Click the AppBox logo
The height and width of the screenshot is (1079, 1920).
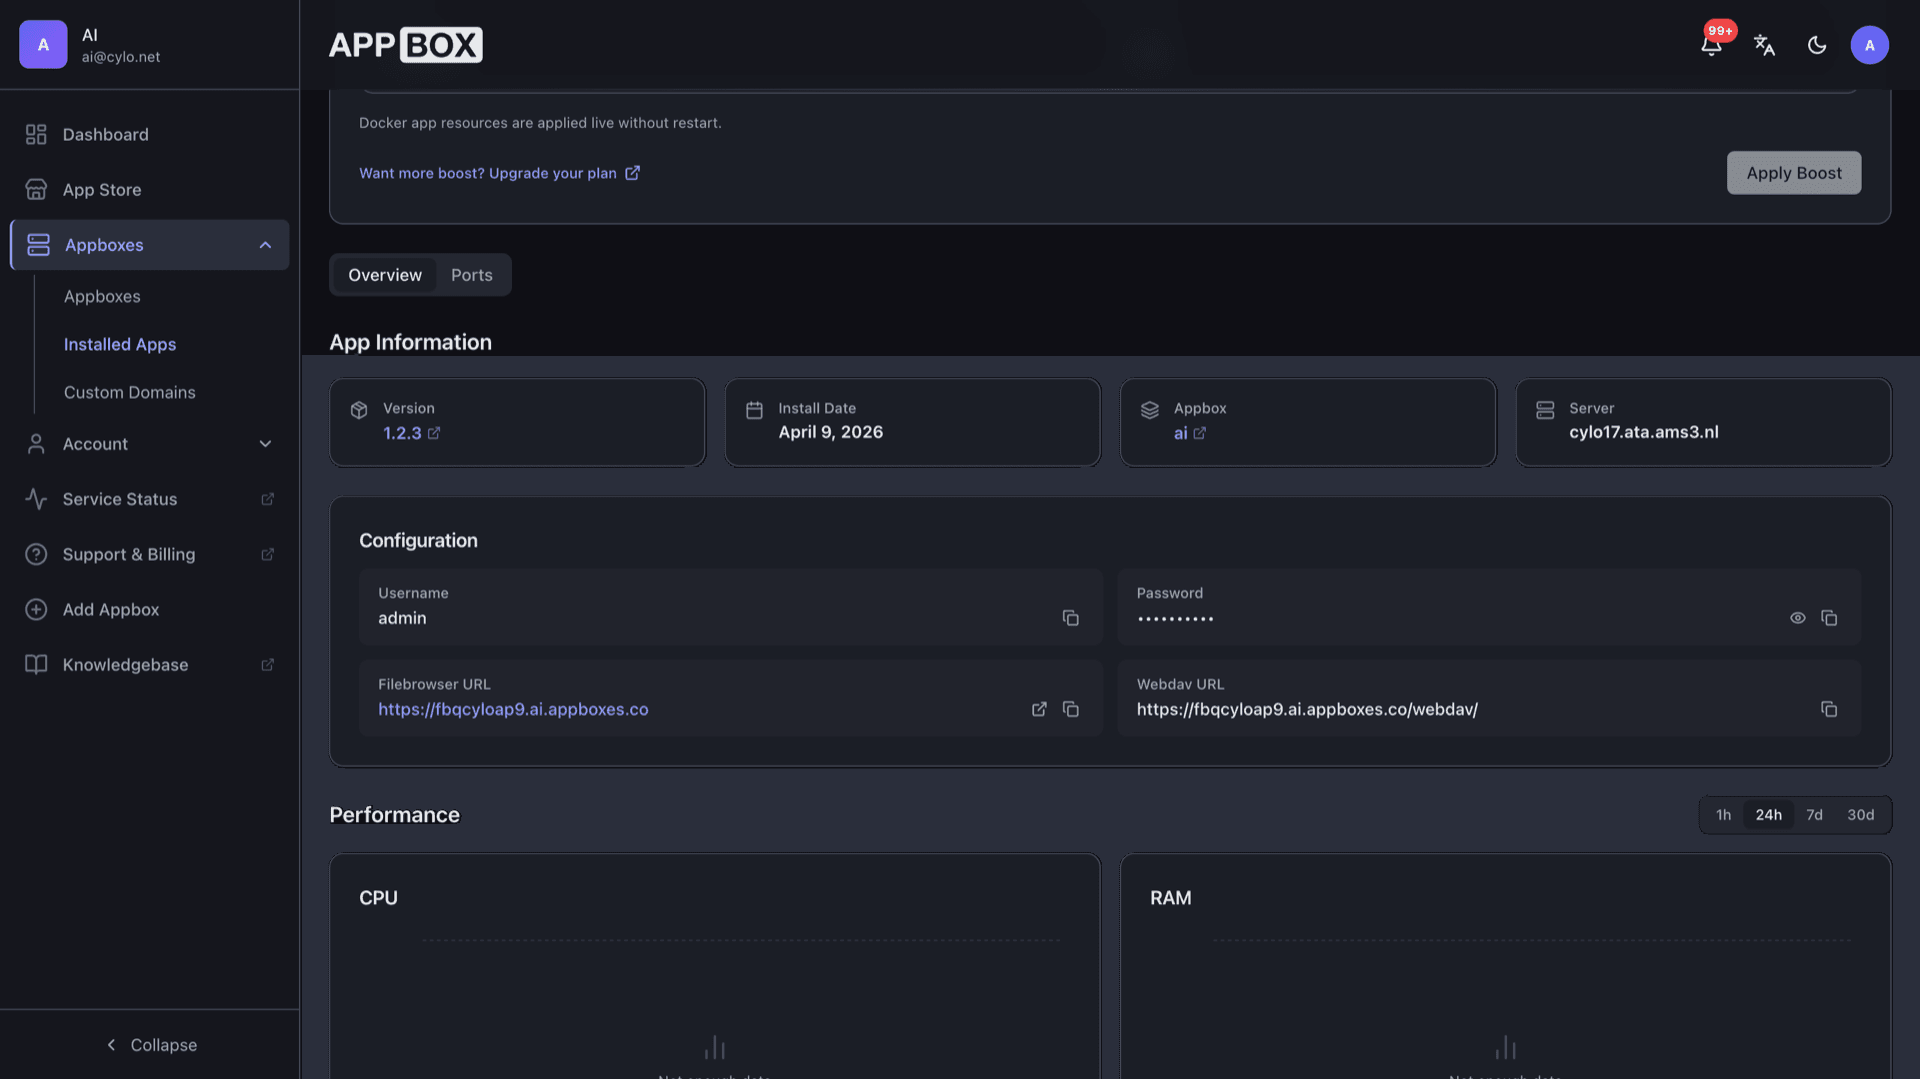tap(406, 45)
